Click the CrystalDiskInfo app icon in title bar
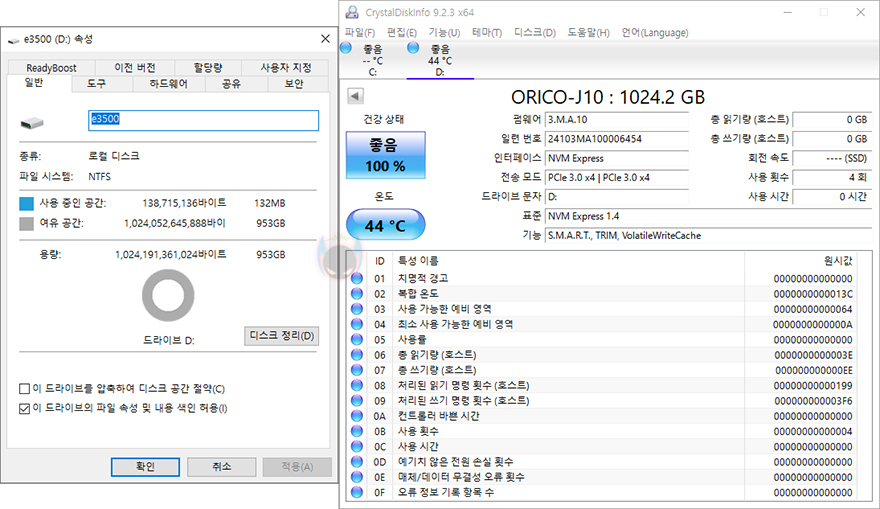Viewport: 880px width, 509px height. tap(352, 12)
